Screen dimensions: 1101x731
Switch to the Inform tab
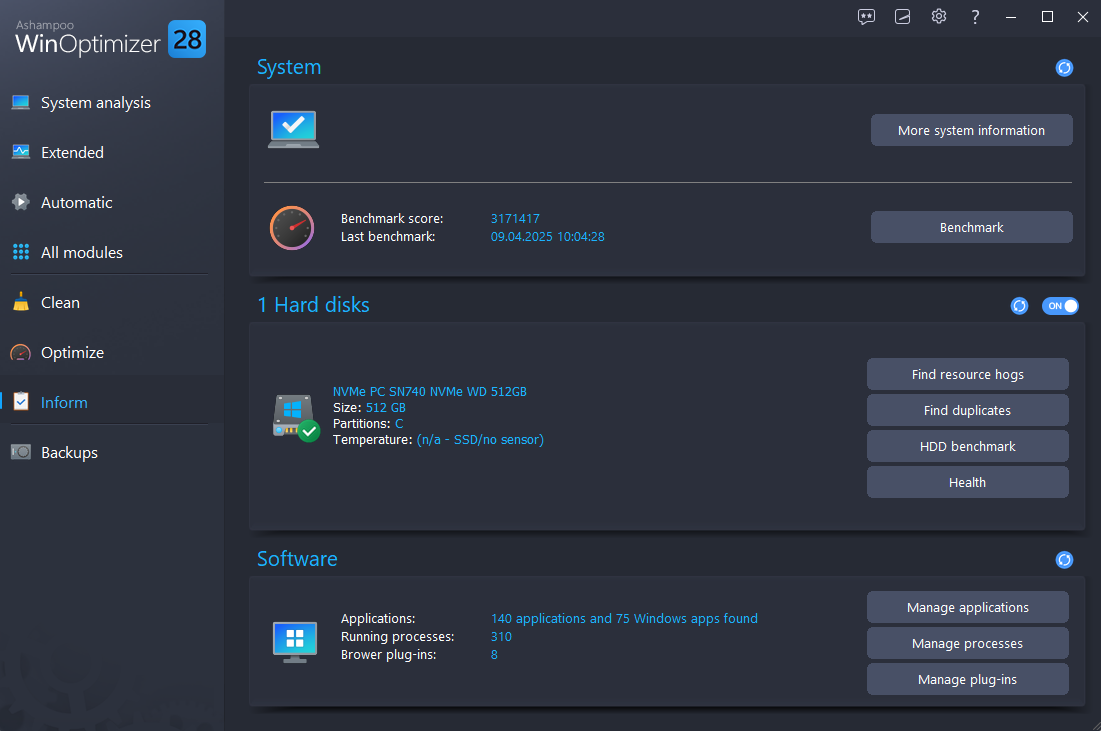(x=64, y=402)
